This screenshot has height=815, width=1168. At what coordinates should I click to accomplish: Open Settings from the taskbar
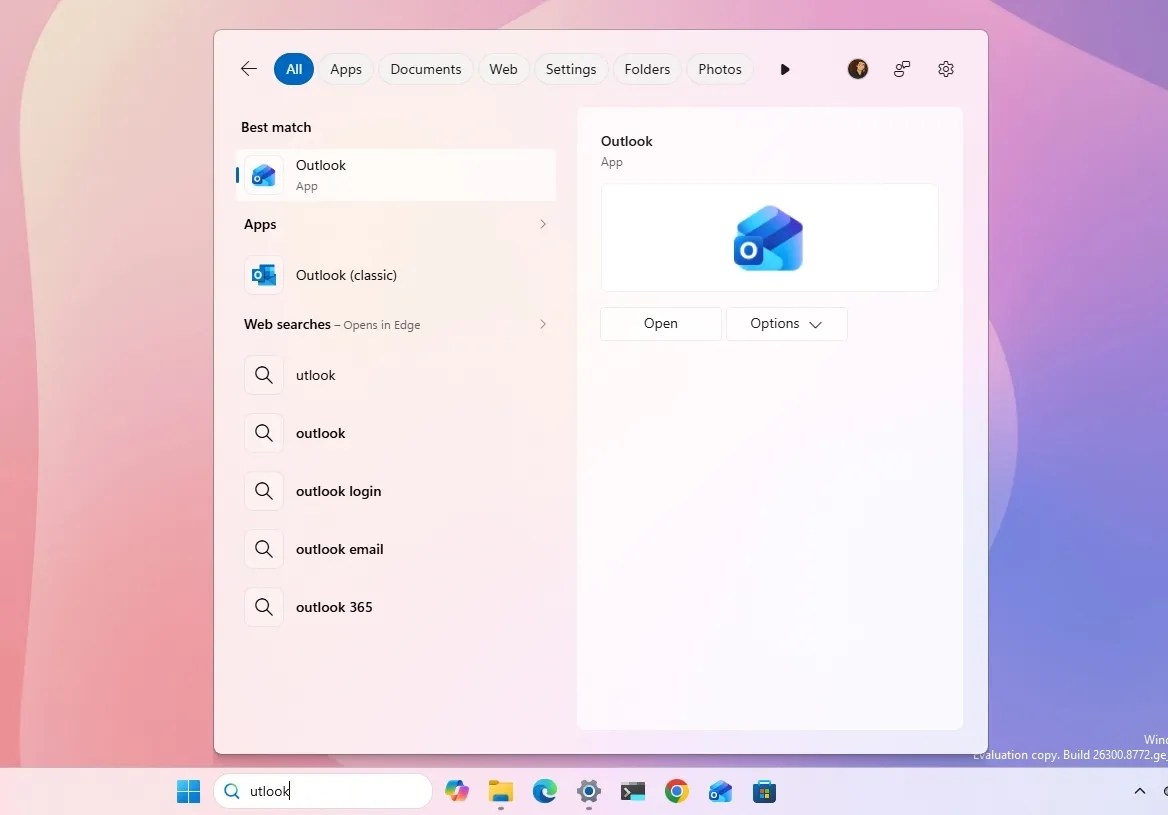pyautogui.click(x=588, y=791)
